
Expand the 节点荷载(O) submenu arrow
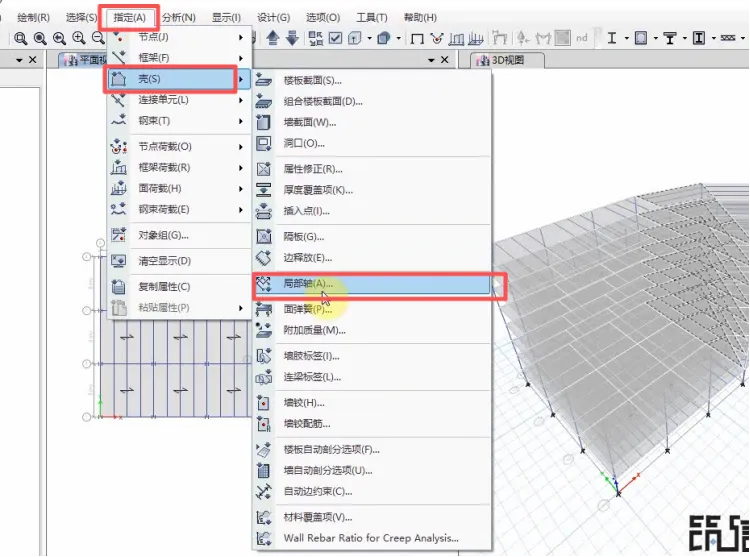click(241, 147)
